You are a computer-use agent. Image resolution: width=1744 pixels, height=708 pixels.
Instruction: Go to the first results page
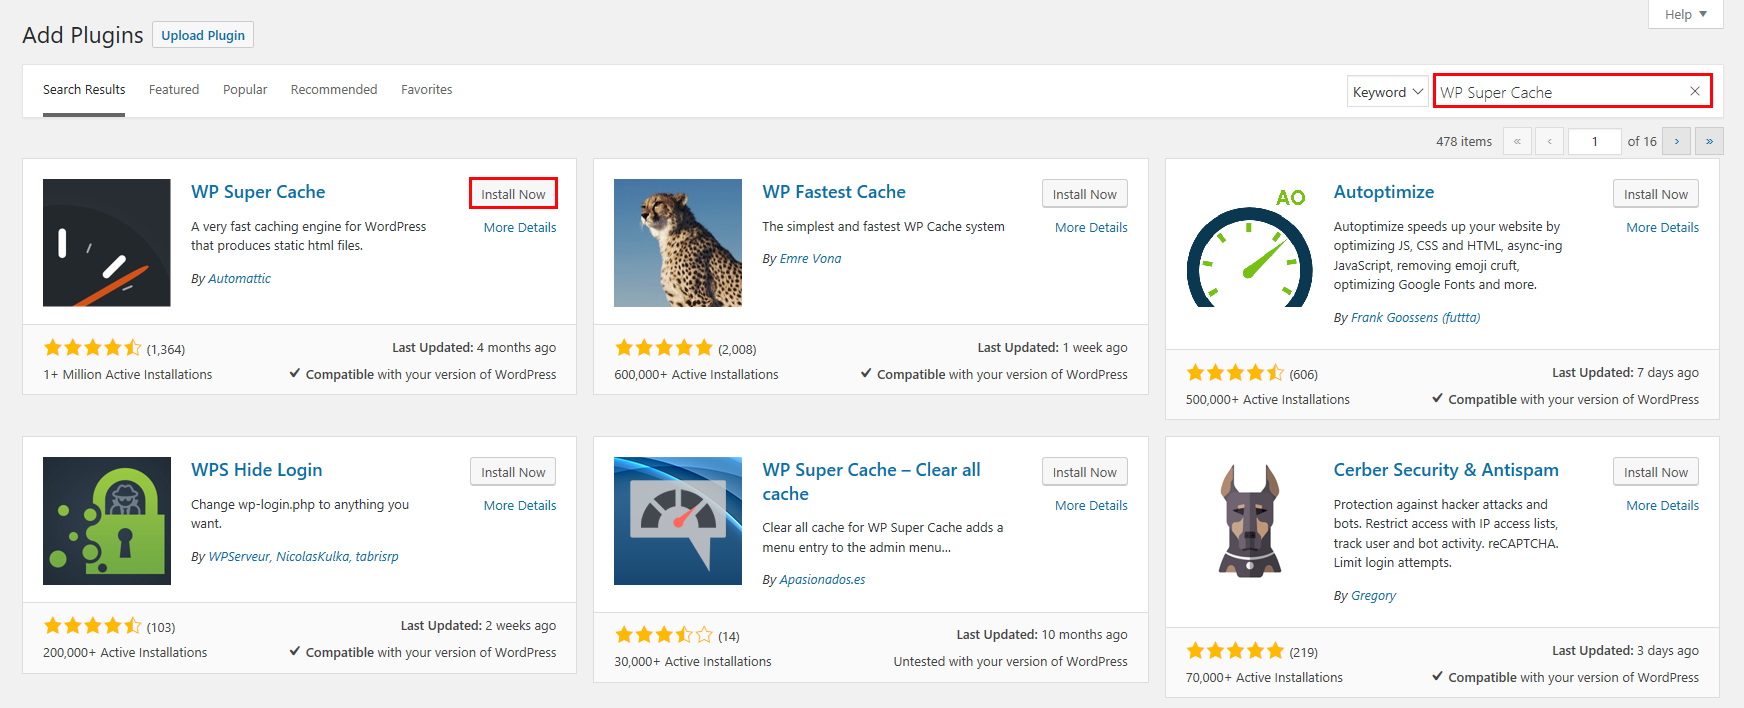point(1517,141)
